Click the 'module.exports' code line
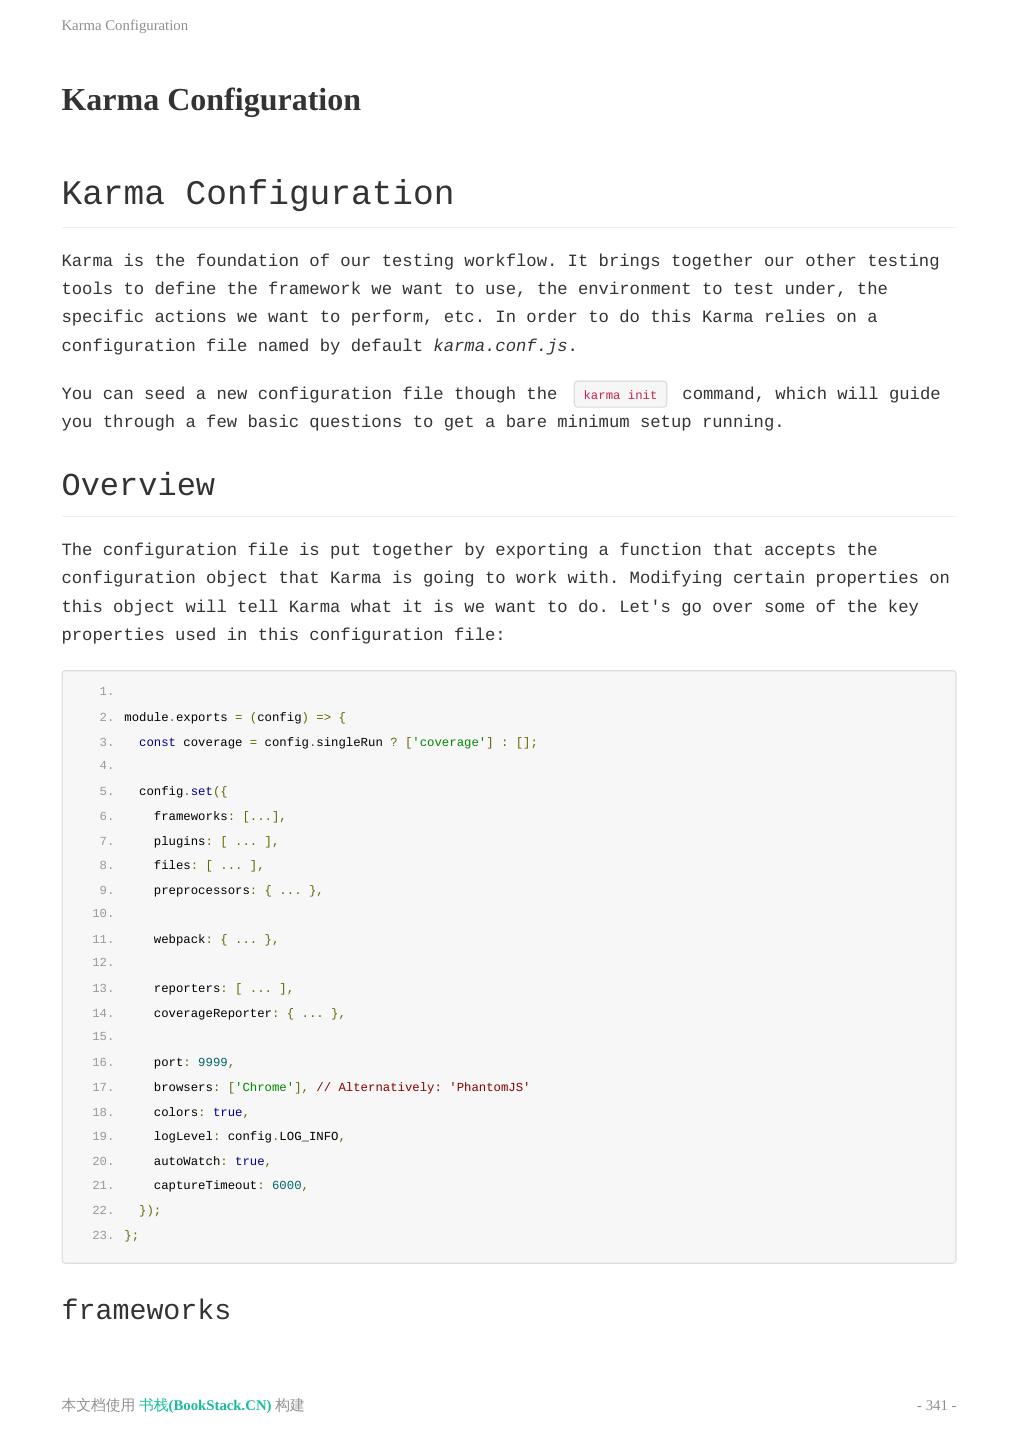 234,717
